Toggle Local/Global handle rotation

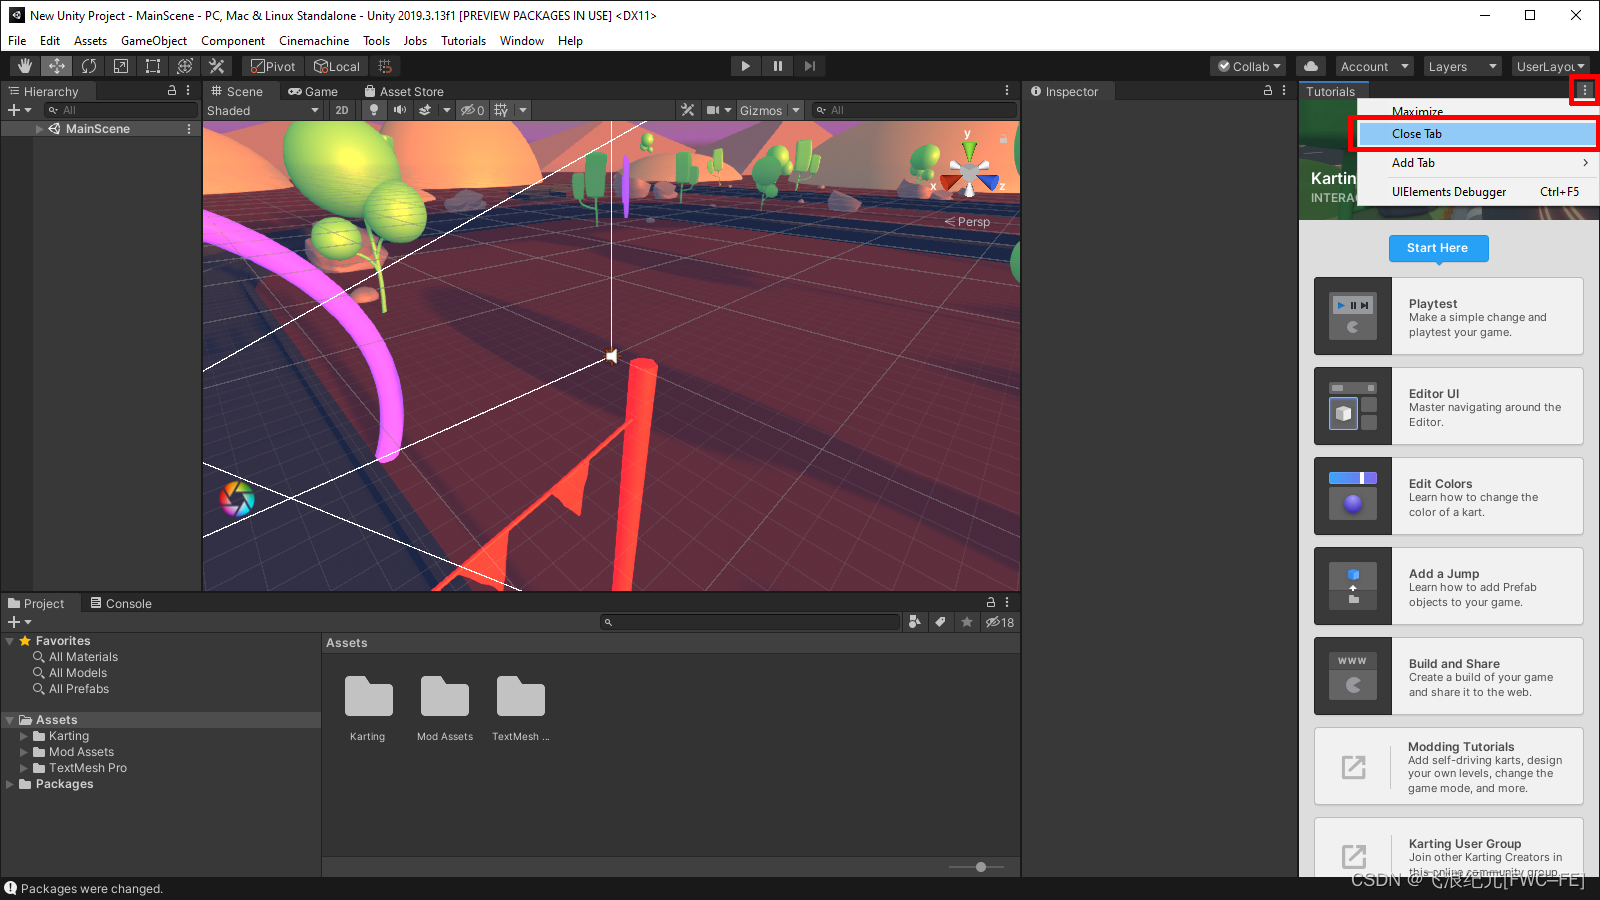[337, 66]
